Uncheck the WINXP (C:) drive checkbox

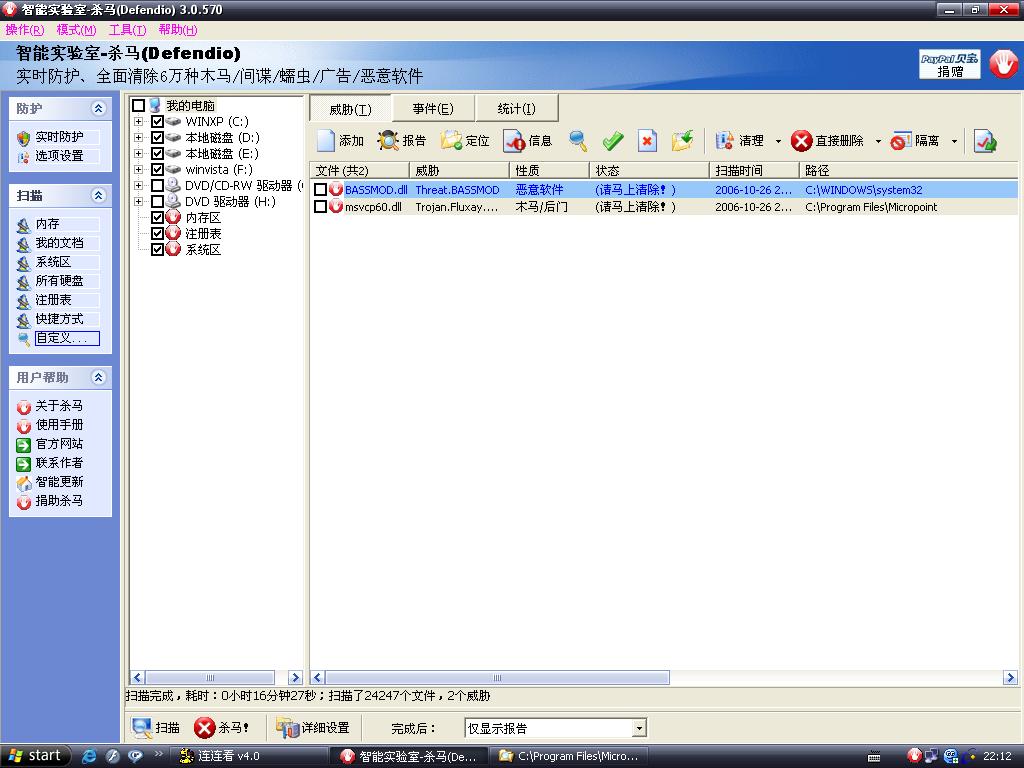coord(157,121)
